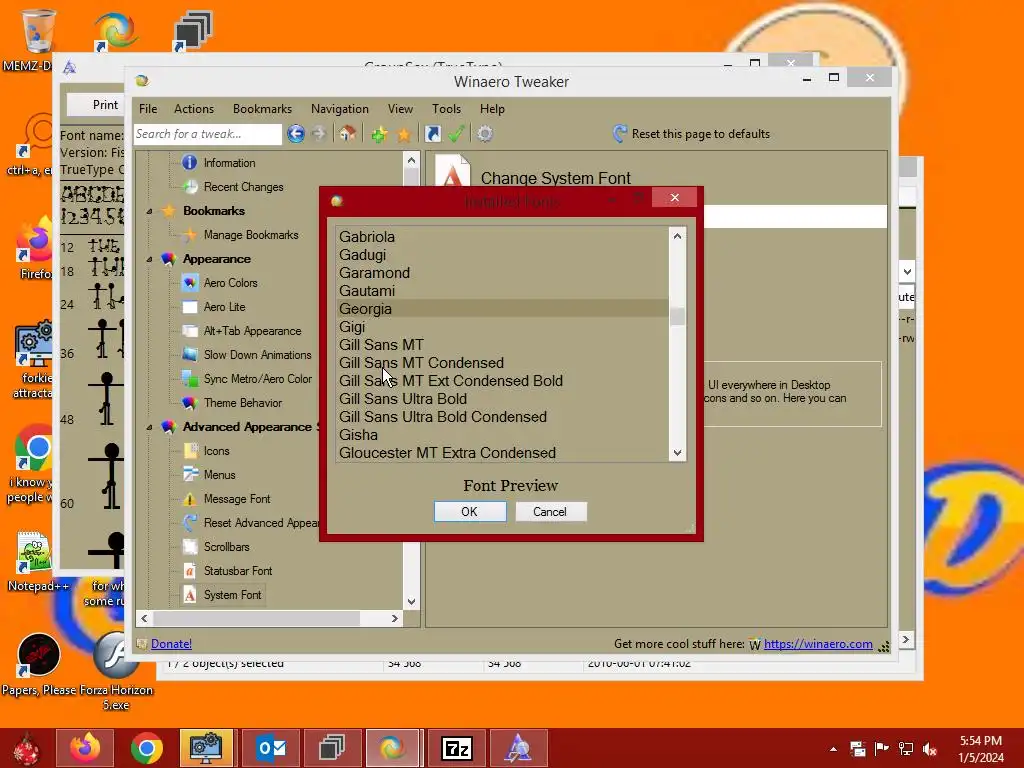
Task: Select Slow Down Animations tree item
Action: [257, 355]
